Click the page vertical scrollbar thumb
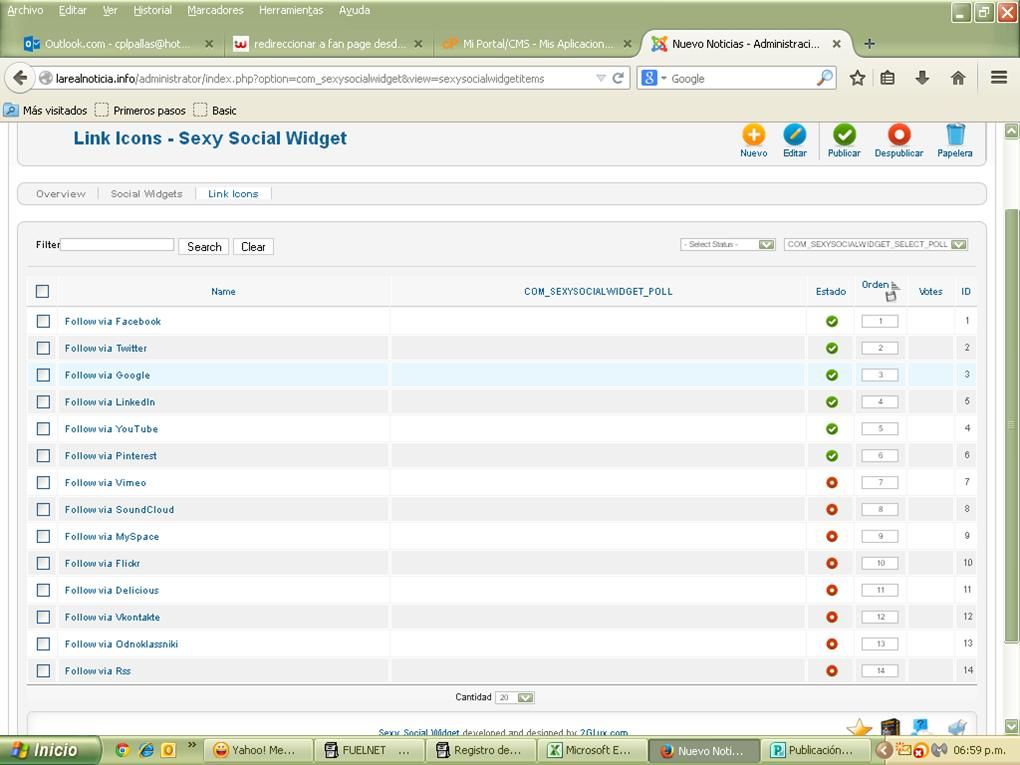This screenshot has height=765, width=1020. [x=1012, y=425]
